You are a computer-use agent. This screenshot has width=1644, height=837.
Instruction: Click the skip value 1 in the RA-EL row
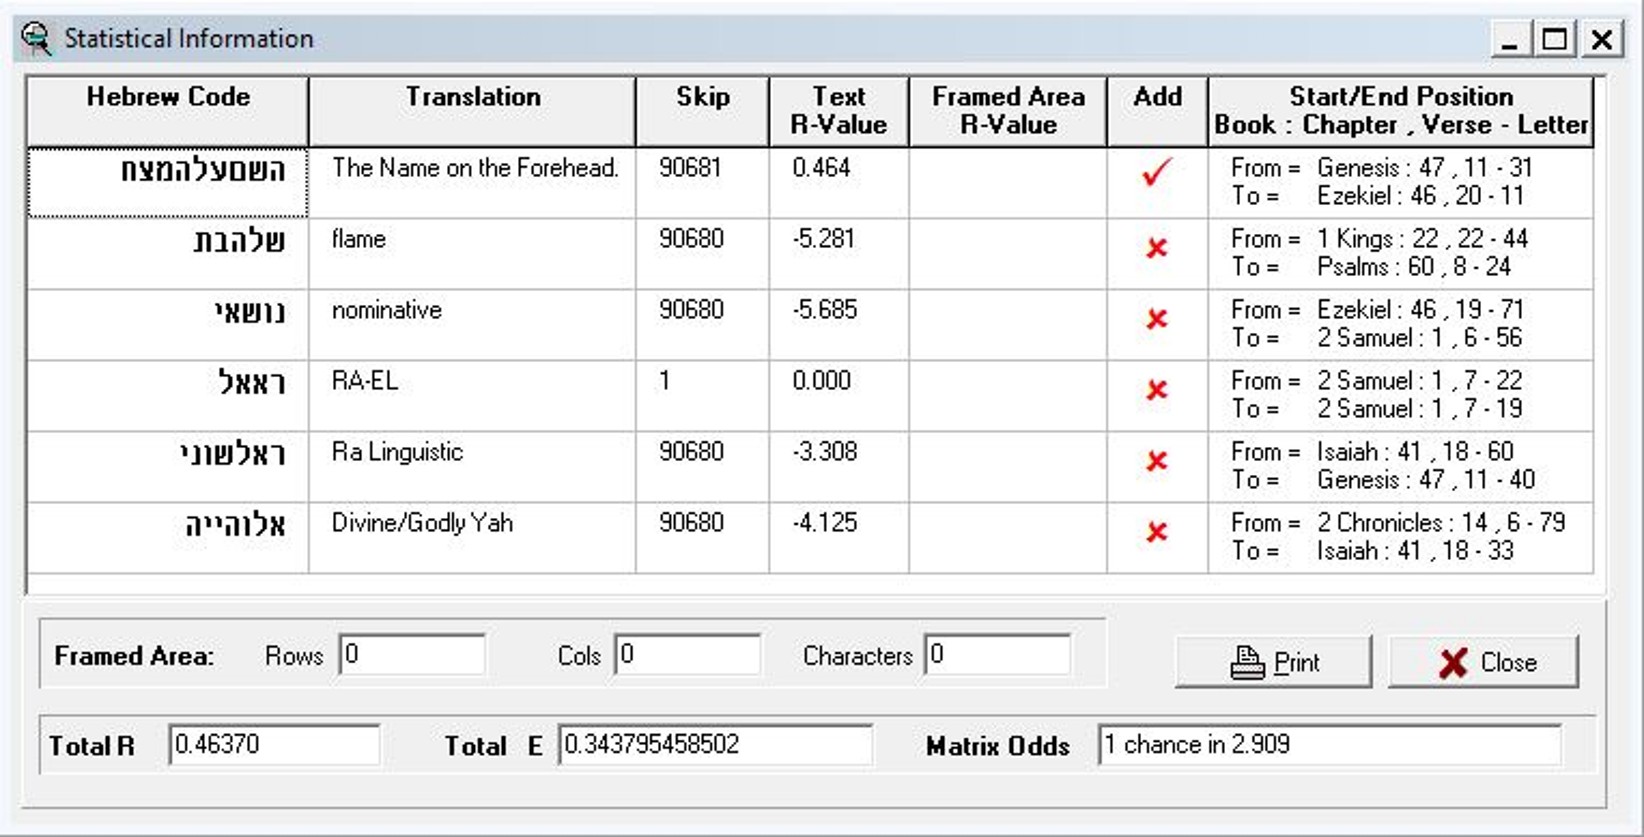665,381
